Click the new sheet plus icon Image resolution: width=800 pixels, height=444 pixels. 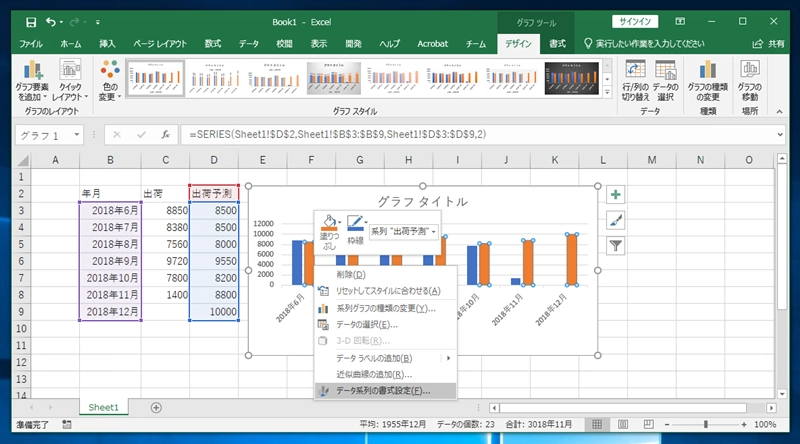pyautogui.click(x=156, y=407)
